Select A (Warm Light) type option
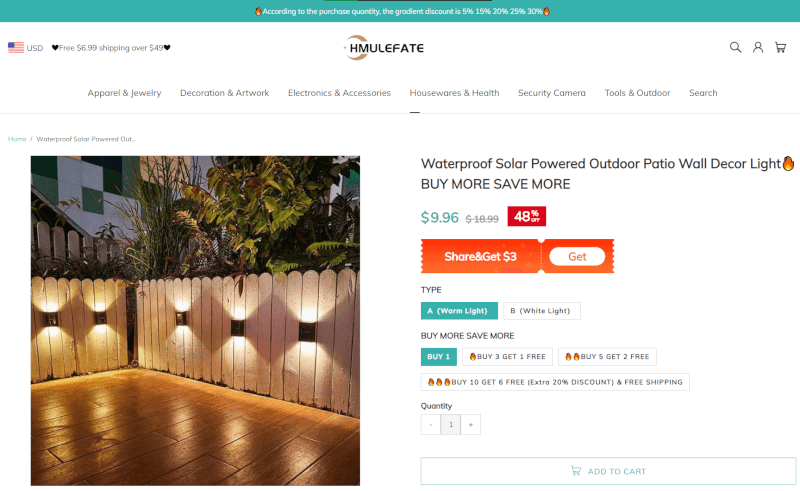Viewport: 800px width, 491px height. click(x=459, y=311)
